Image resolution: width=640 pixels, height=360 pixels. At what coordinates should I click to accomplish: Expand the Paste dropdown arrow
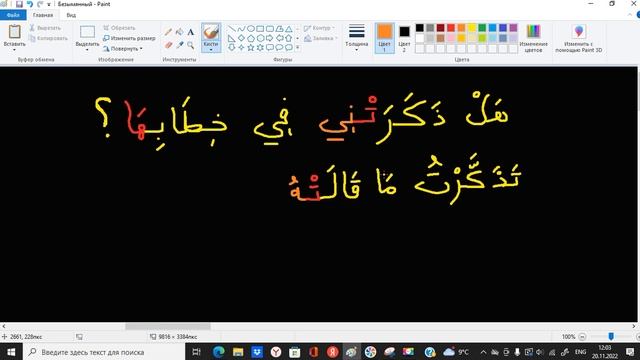point(14,50)
